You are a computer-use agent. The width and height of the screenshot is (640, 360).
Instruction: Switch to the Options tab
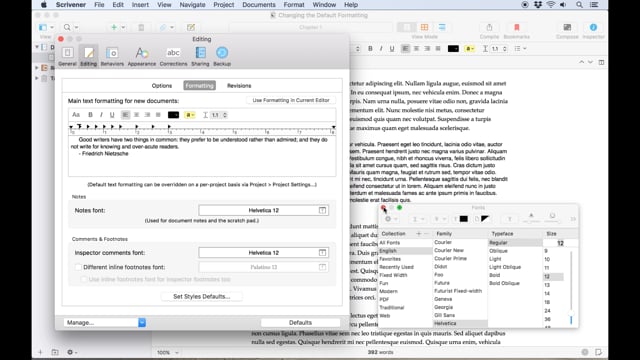(162, 86)
